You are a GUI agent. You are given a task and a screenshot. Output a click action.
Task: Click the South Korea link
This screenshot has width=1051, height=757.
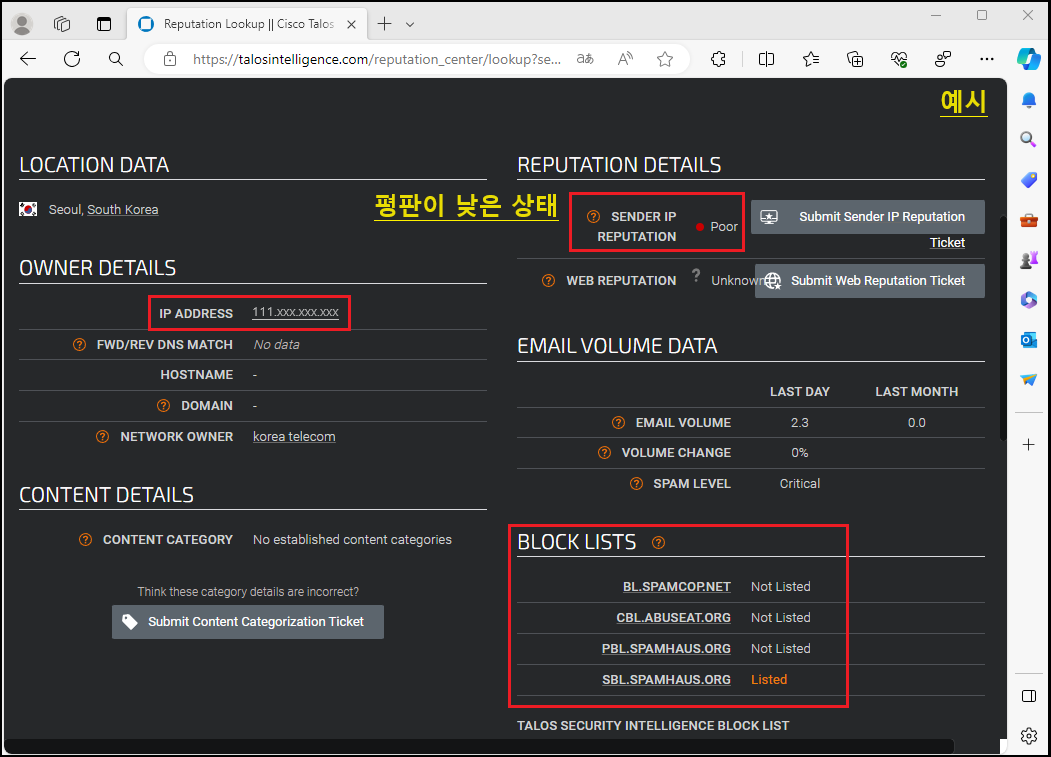[x=123, y=209]
